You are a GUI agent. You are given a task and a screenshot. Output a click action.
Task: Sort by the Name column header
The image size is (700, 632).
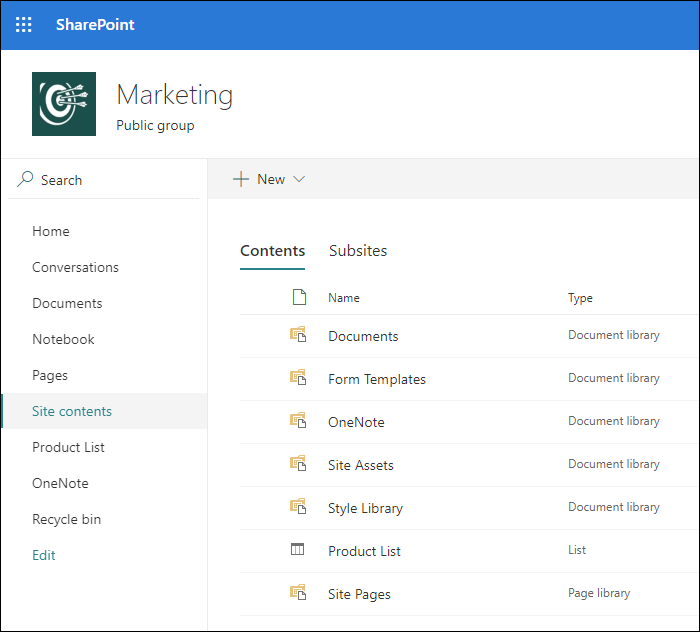point(344,298)
